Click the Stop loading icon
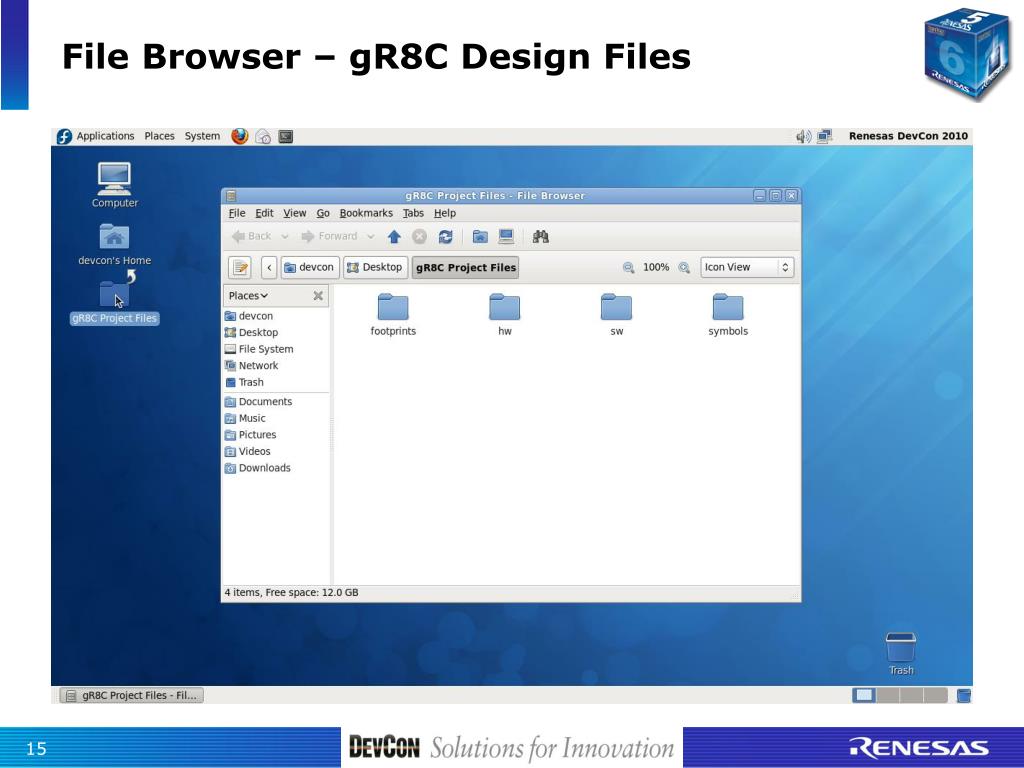Viewport: 1024px width, 768px height. pyautogui.click(x=419, y=236)
